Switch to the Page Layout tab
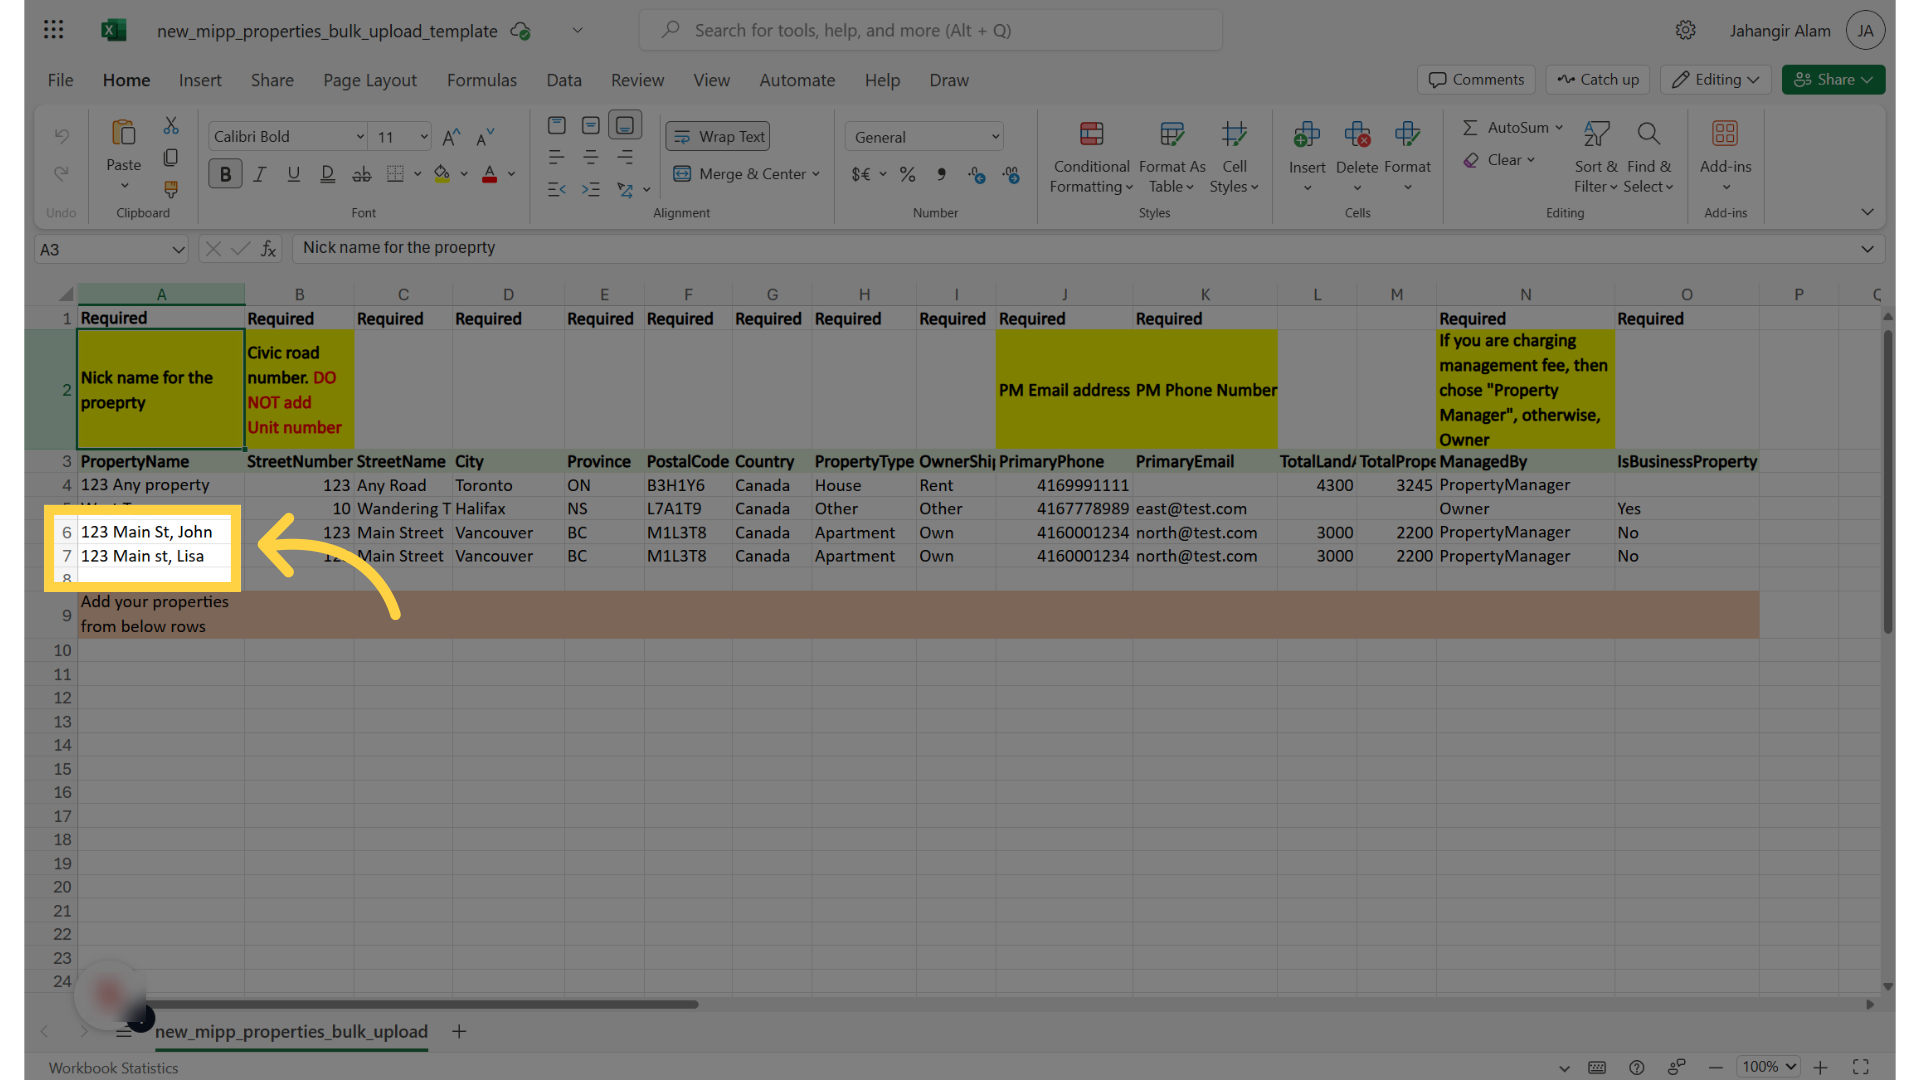This screenshot has height=1080, width=1920. [370, 80]
